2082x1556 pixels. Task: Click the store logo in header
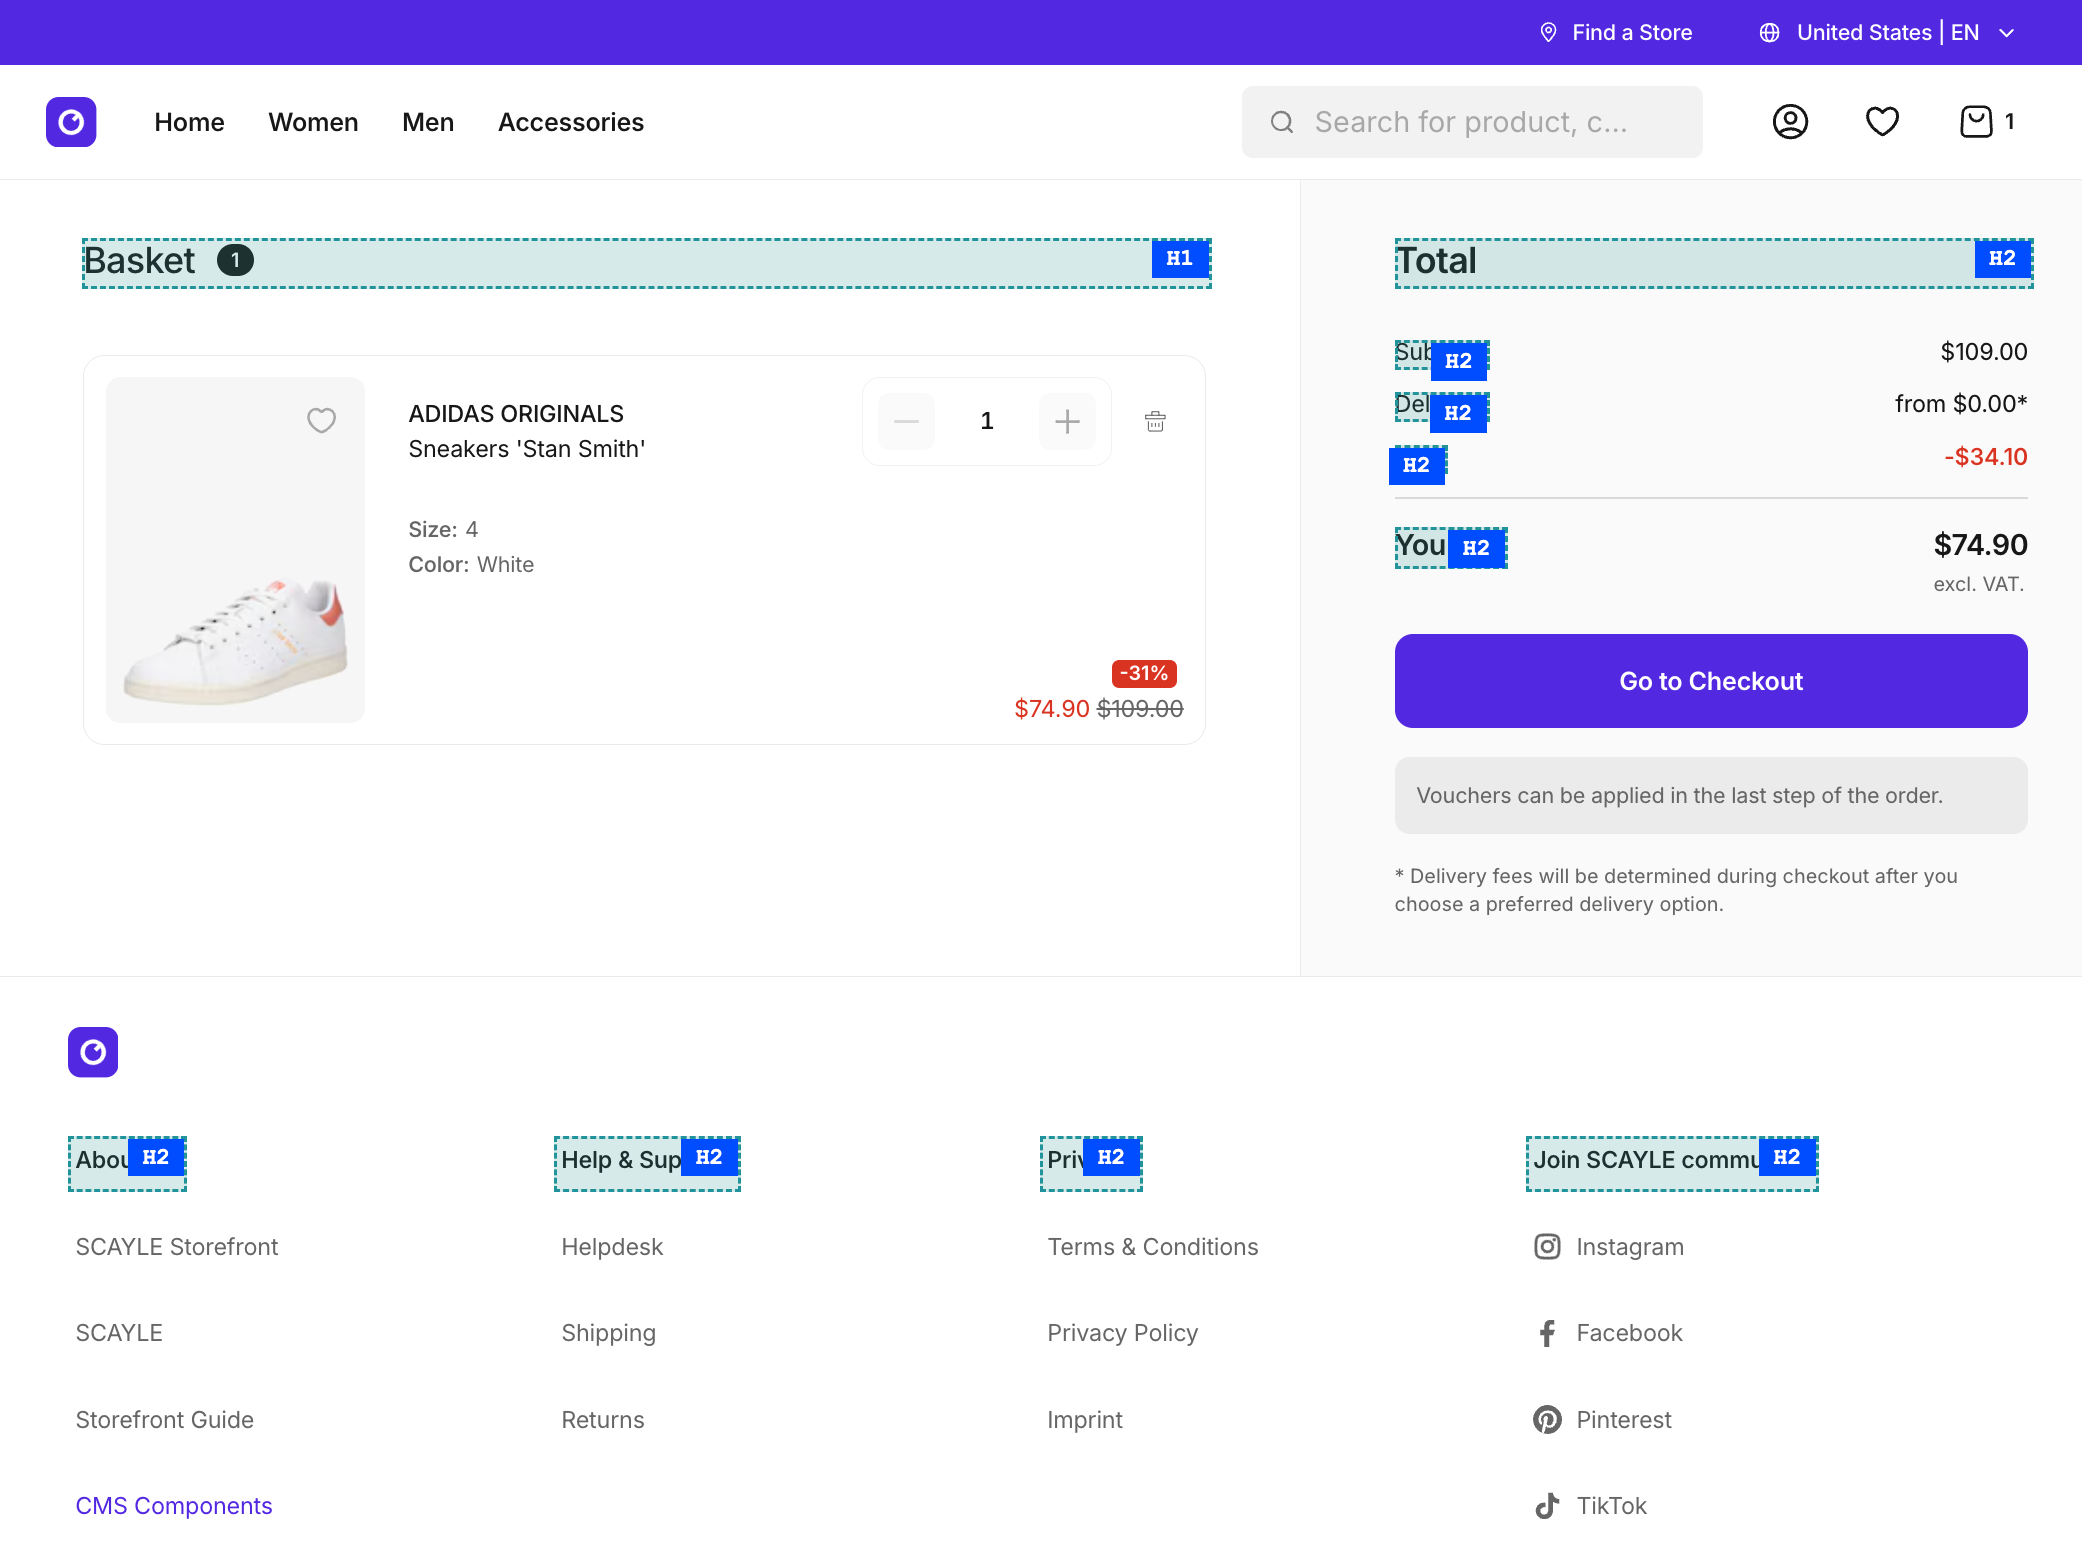pos(71,122)
